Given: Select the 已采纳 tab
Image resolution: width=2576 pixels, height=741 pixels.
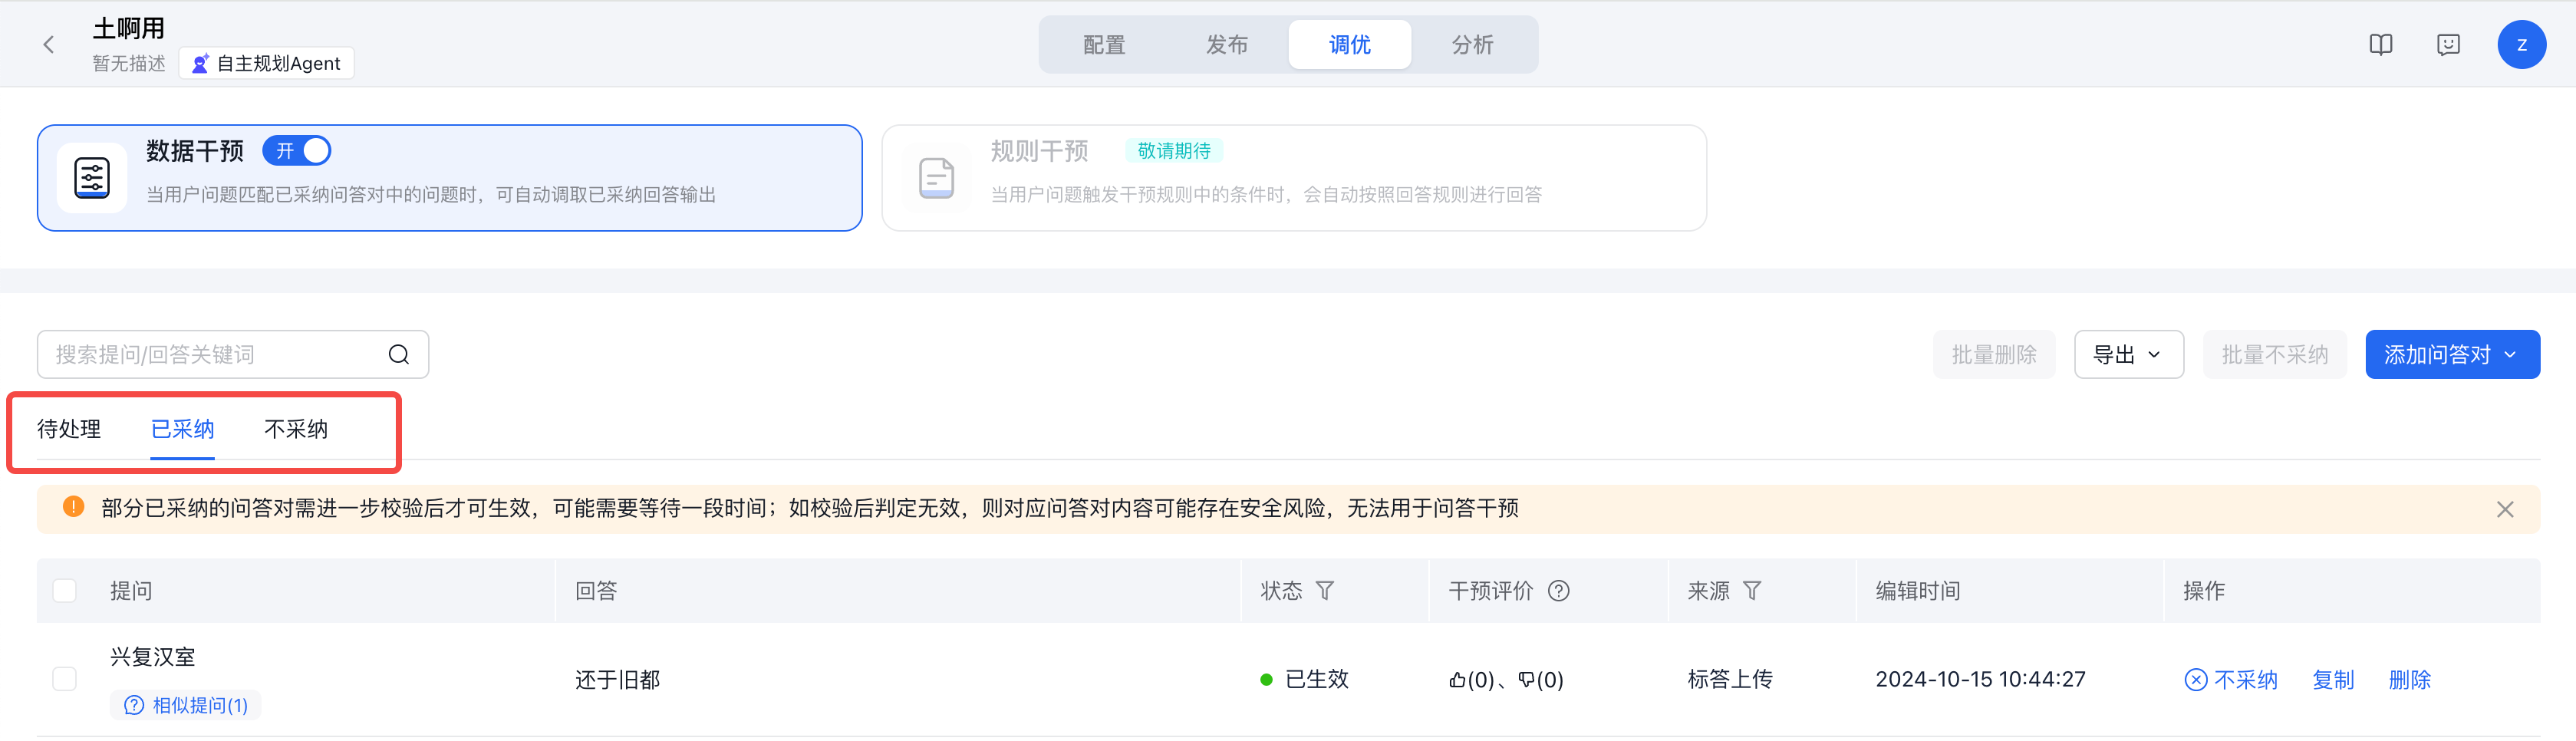Looking at the screenshot, I should click(x=182, y=429).
